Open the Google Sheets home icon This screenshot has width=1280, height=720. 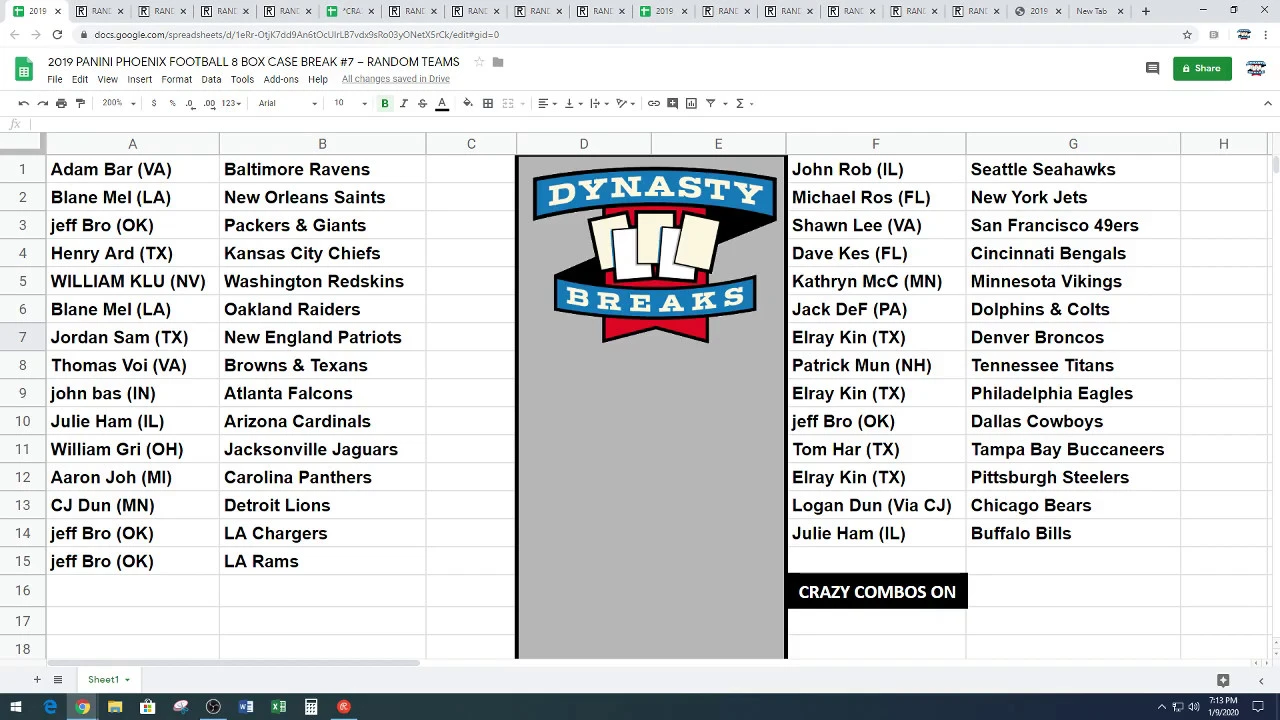coord(24,69)
